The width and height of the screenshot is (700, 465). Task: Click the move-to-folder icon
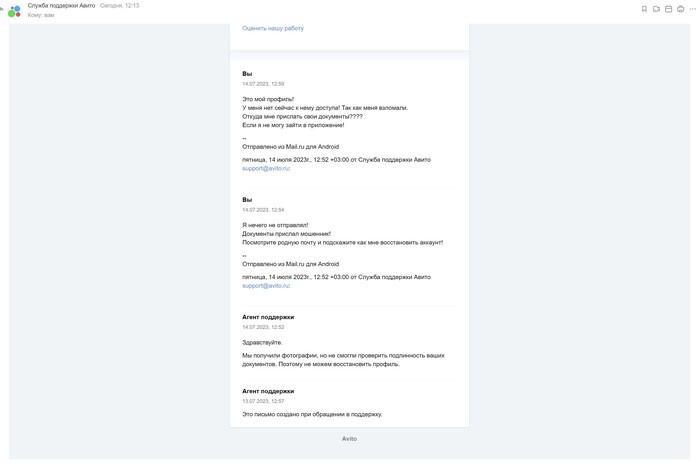pos(656,9)
